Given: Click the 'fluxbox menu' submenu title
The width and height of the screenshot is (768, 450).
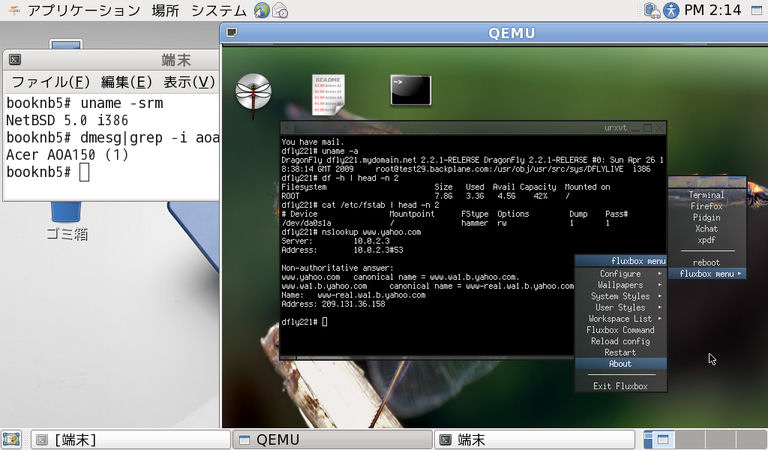Looking at the screenshot, I should [621, 261].
